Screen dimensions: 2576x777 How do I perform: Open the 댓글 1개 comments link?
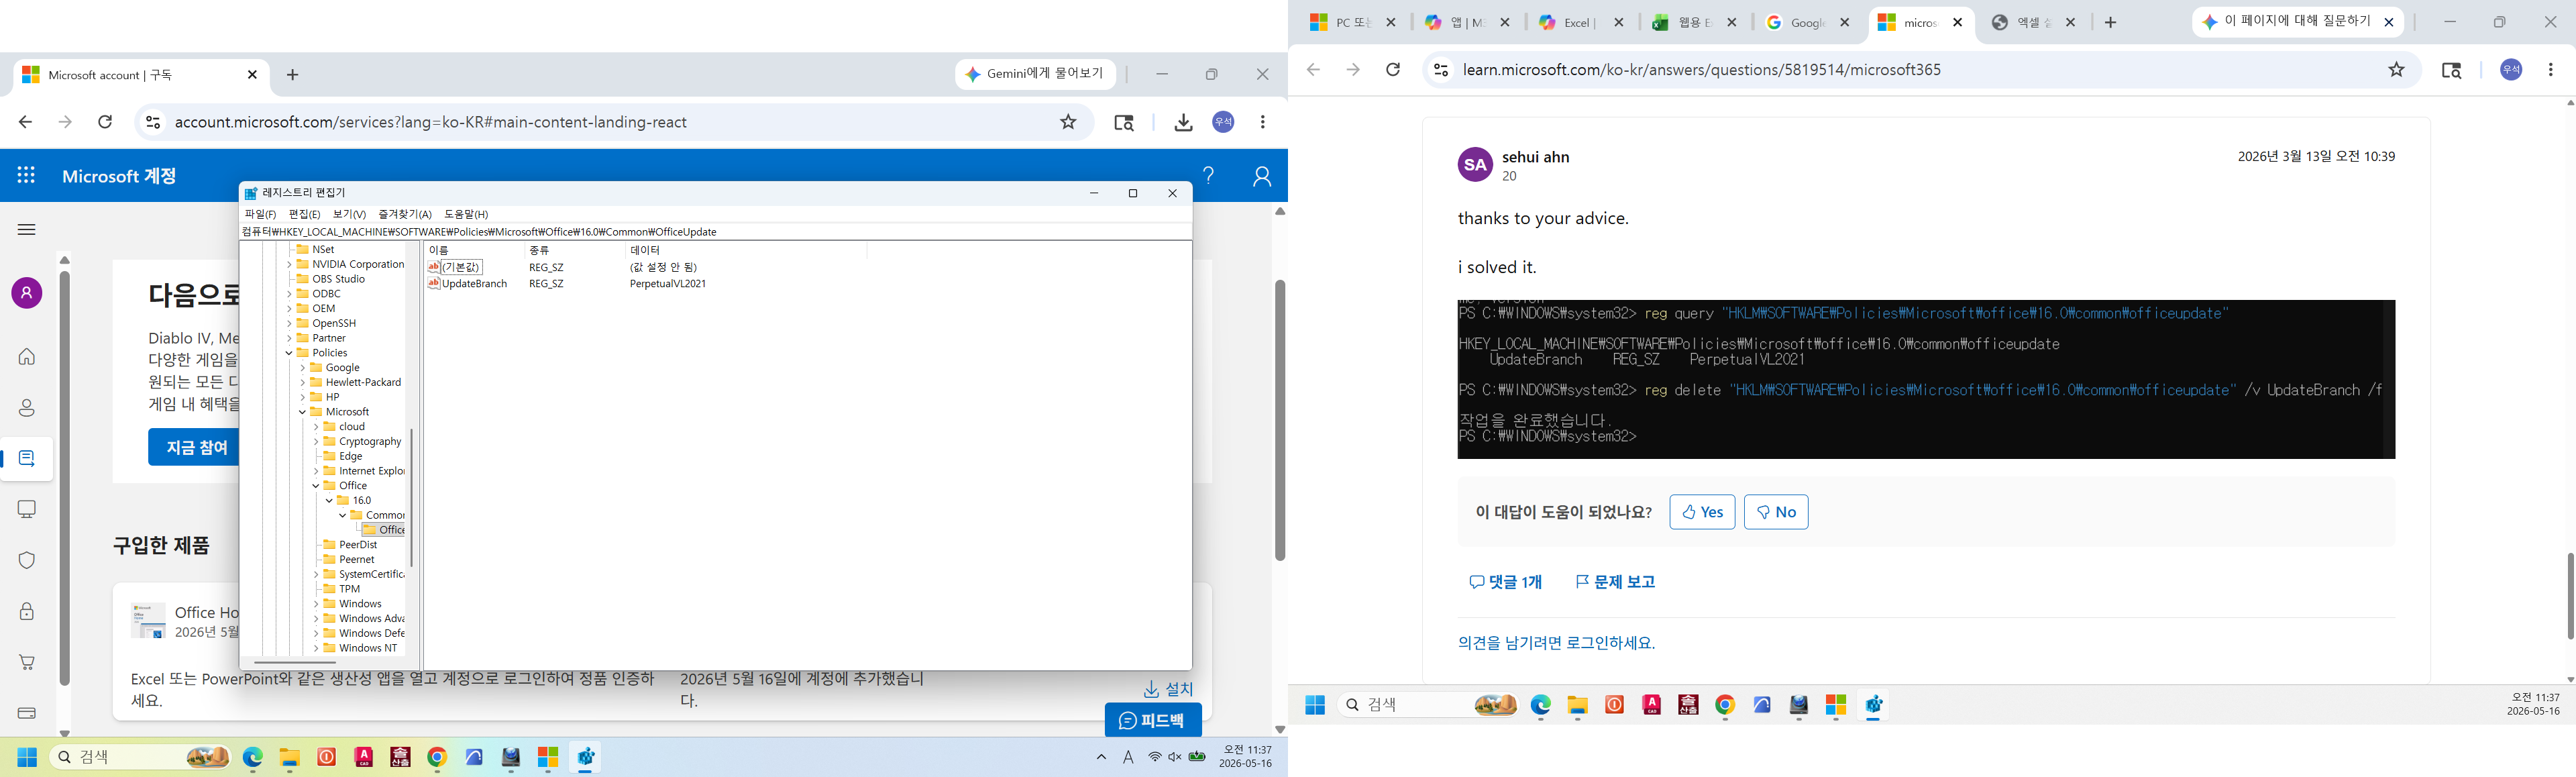click(x=1505, y=582)
